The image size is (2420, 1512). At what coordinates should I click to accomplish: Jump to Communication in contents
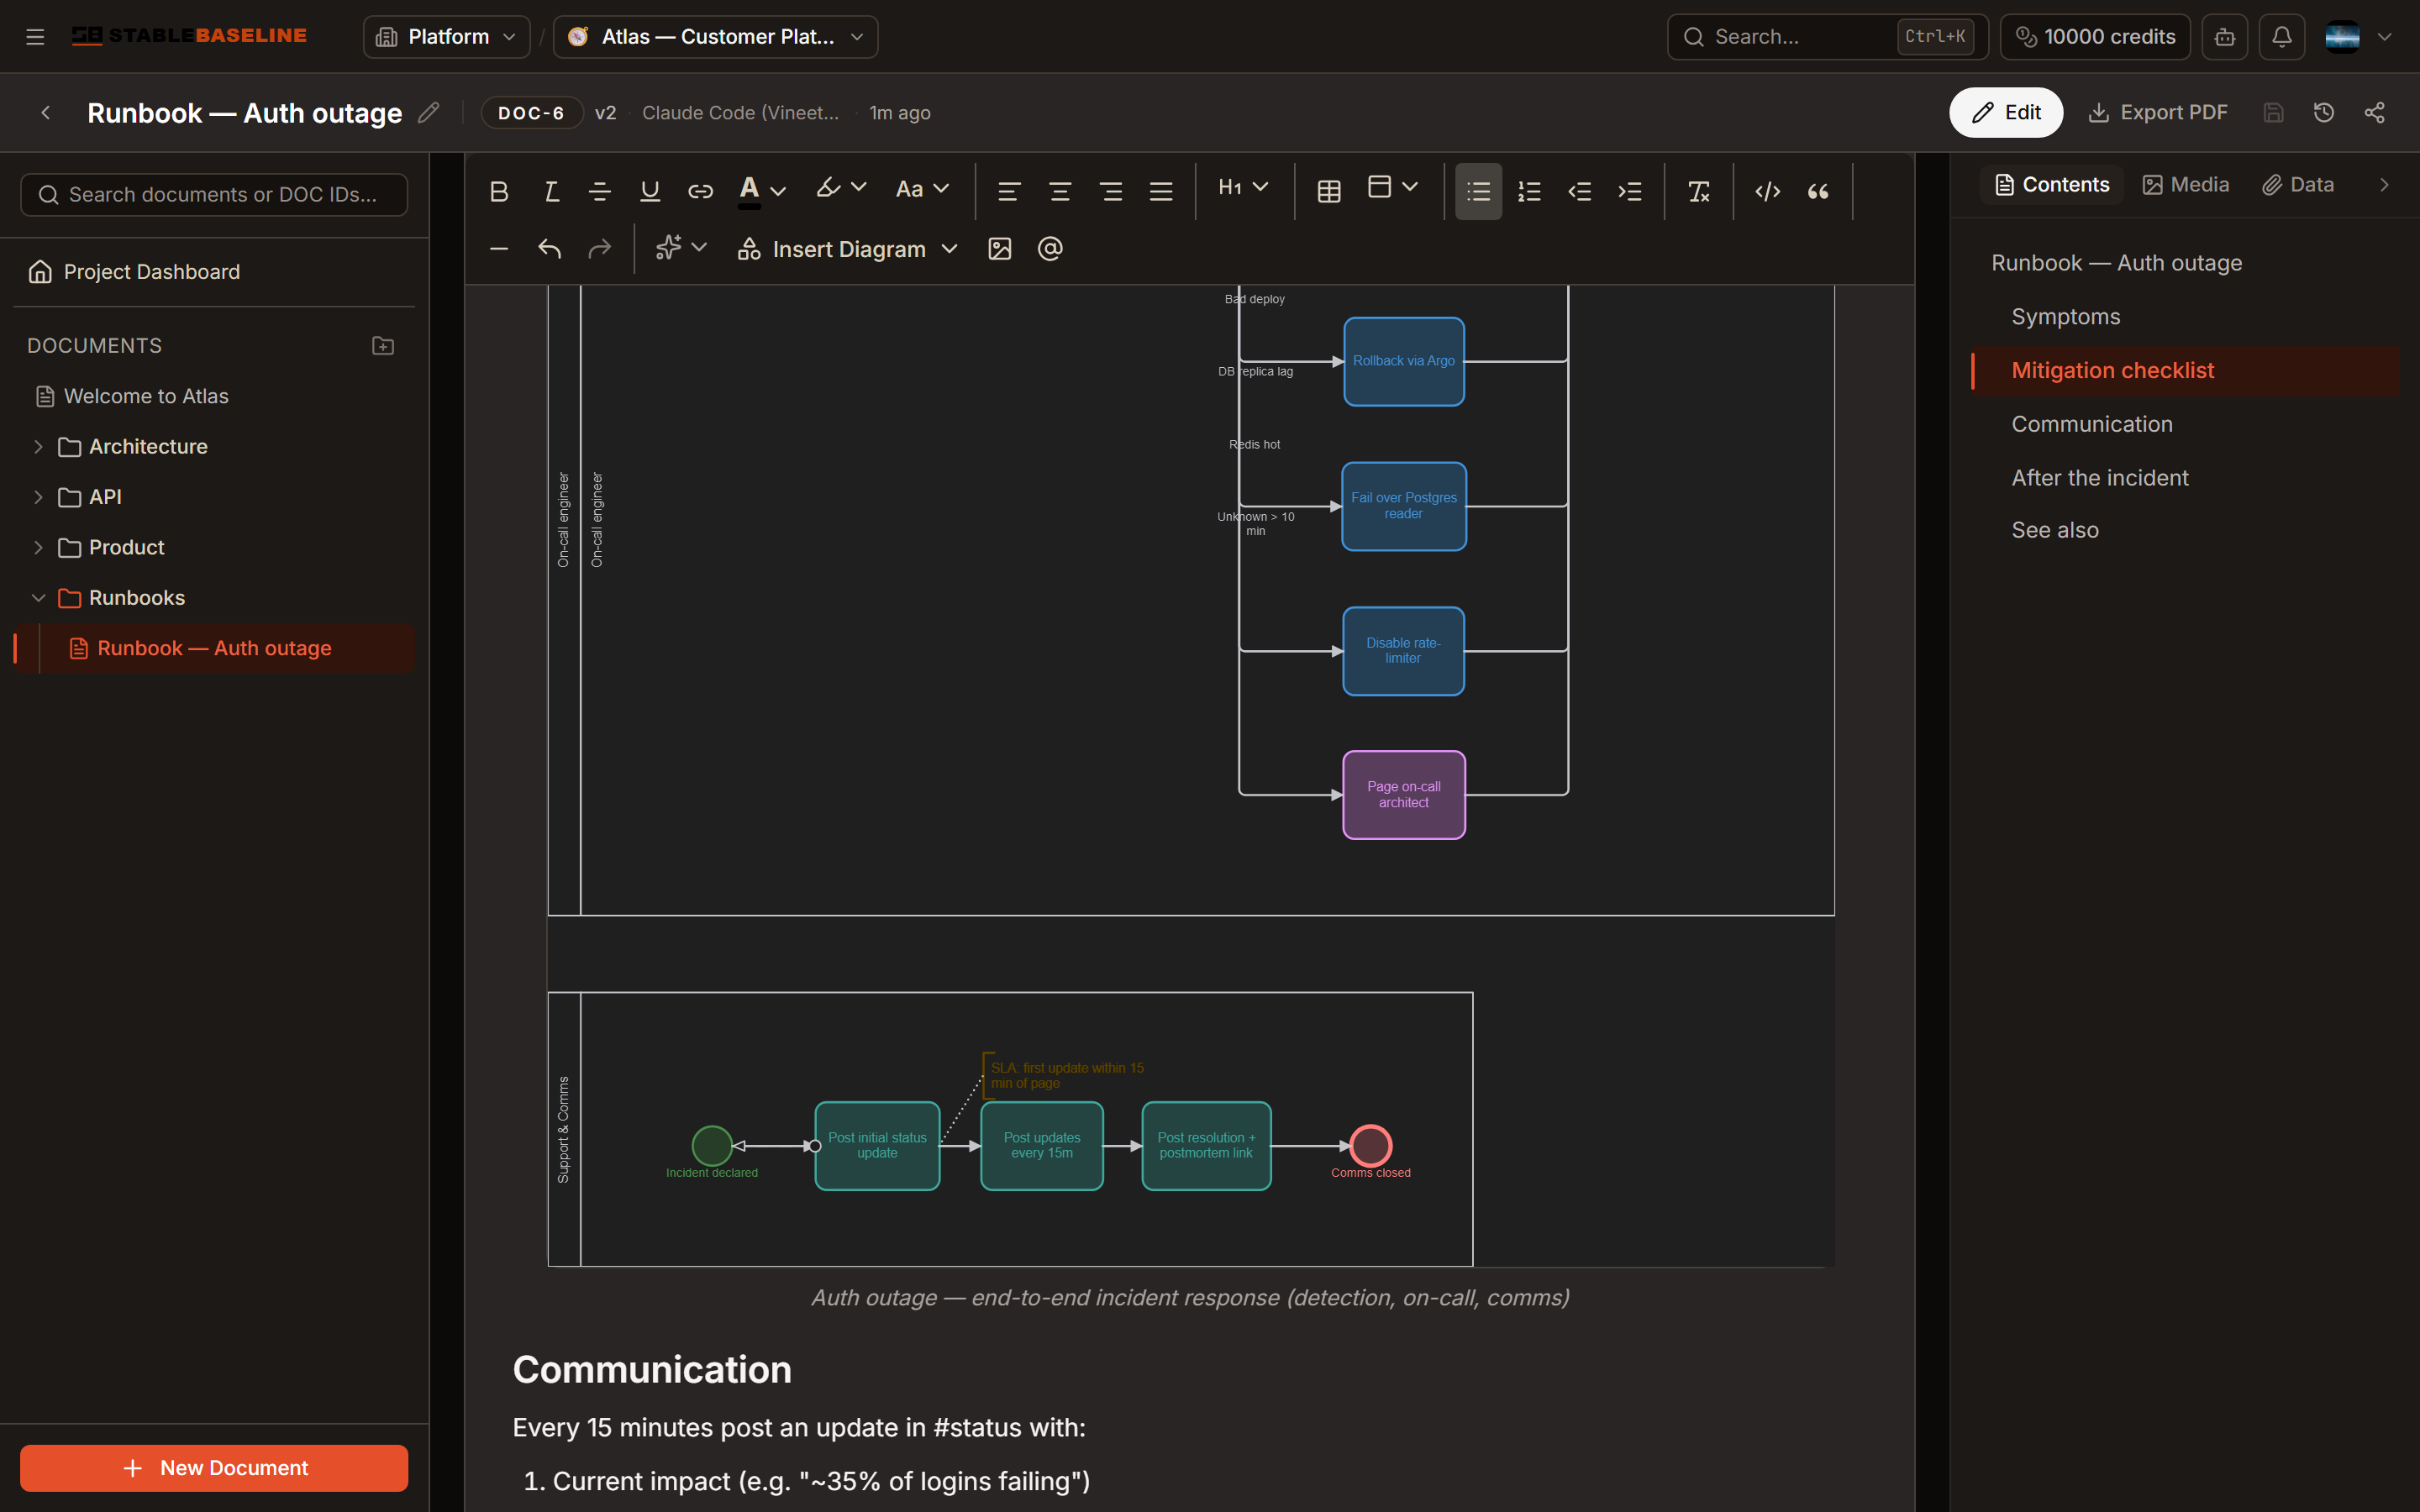(2091, 424)
